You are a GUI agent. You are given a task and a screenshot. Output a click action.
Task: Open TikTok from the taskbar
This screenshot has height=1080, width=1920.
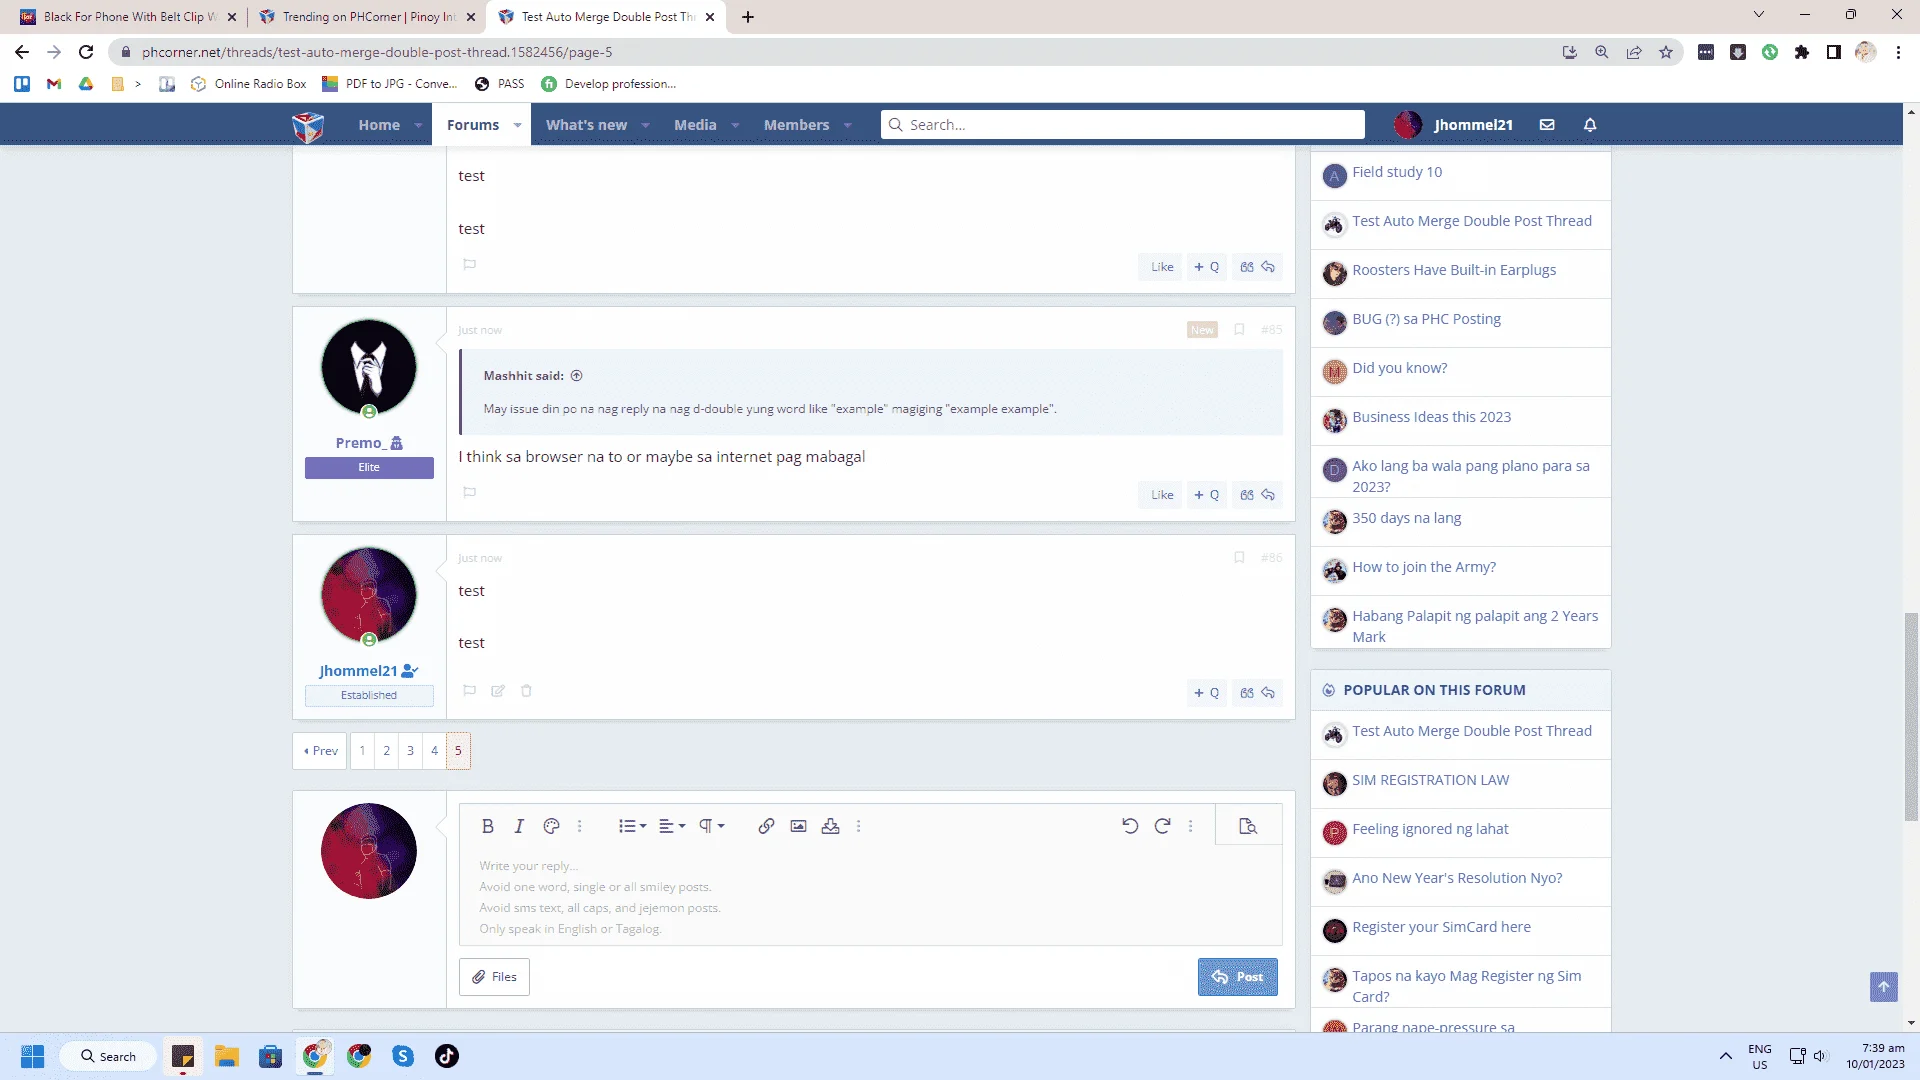(447, 1056)
